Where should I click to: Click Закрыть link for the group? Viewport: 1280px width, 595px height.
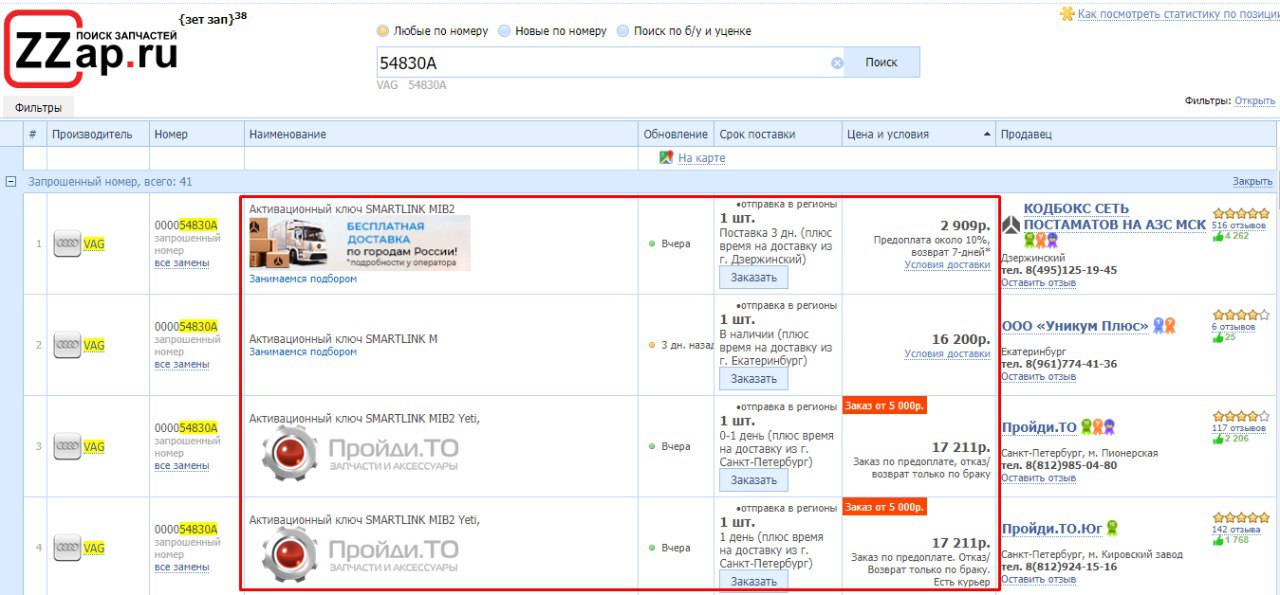[x=1252, y=182]
